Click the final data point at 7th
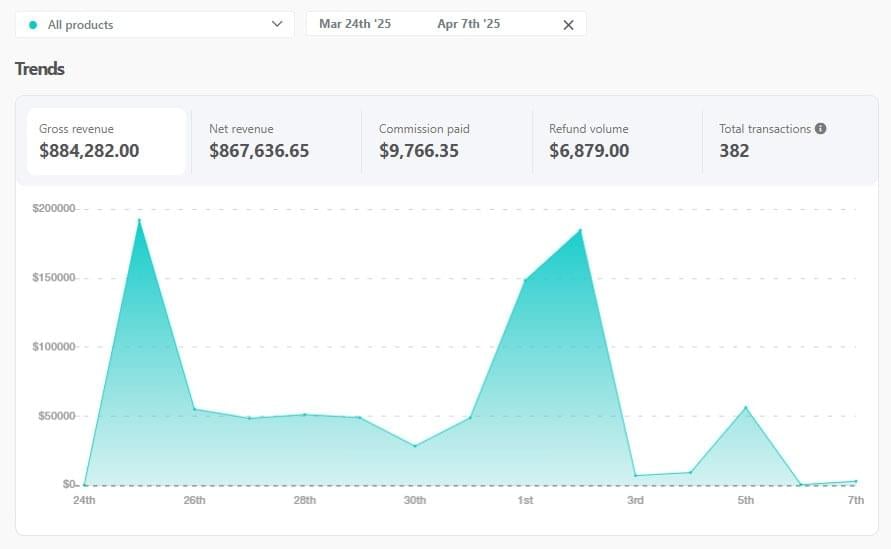891x549 pixels. point(856,481)
